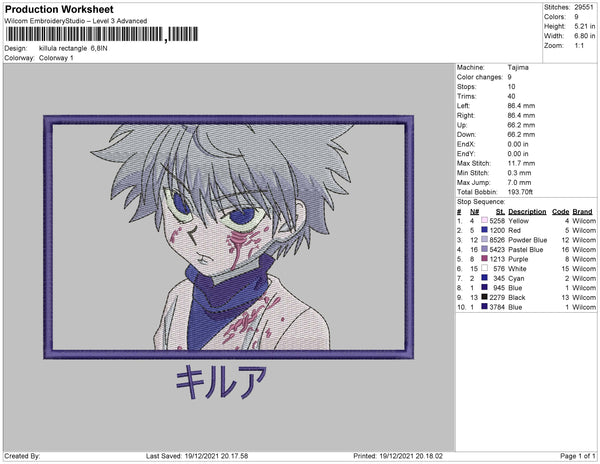The height and width of the screenshot is (464, 600).
Task: Click the Machine value 'Tajima'
Action: [x=518, y=67]
